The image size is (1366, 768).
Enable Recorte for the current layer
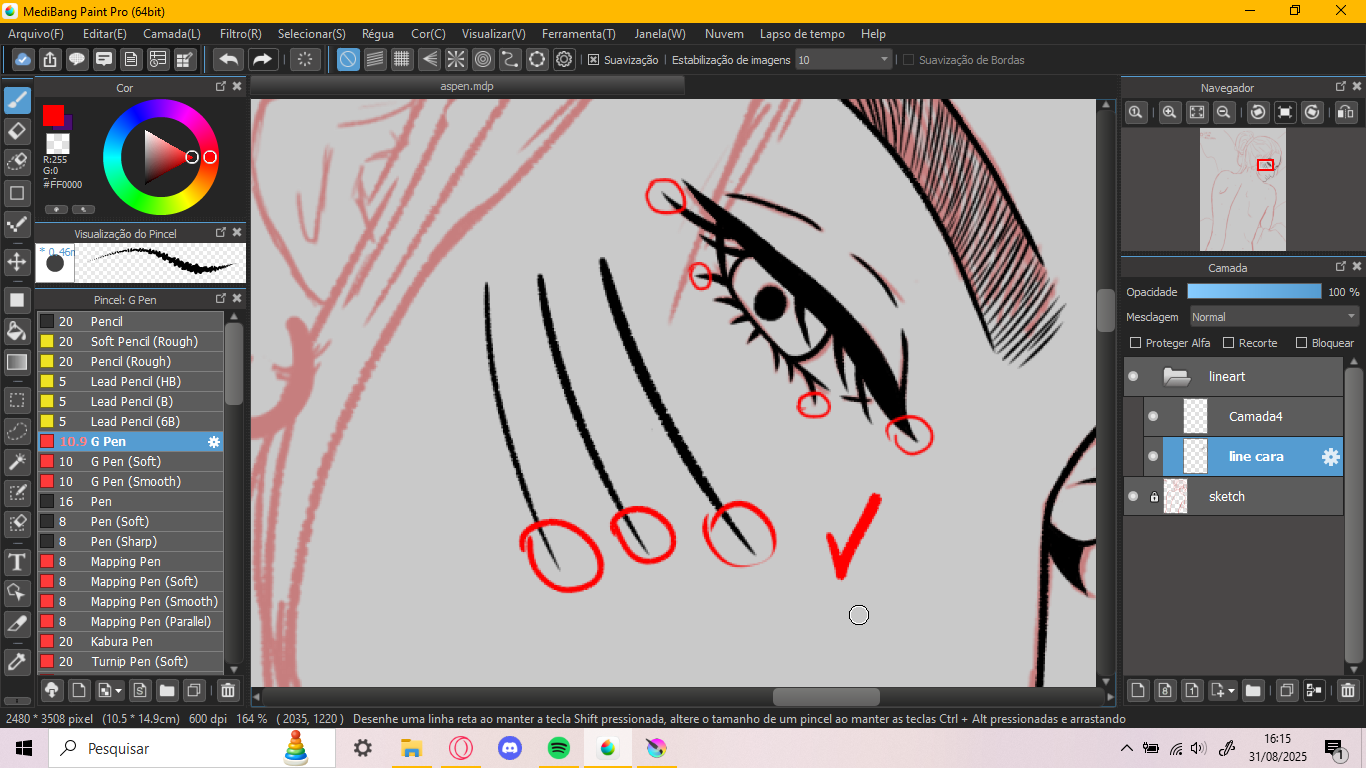click(x=1226, y=342)
